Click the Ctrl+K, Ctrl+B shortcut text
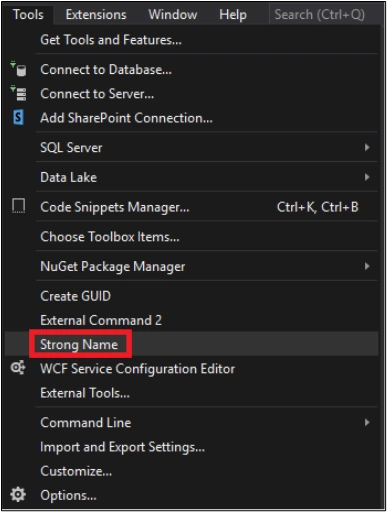This screenshot has height=512, width=387. (318, 207)
